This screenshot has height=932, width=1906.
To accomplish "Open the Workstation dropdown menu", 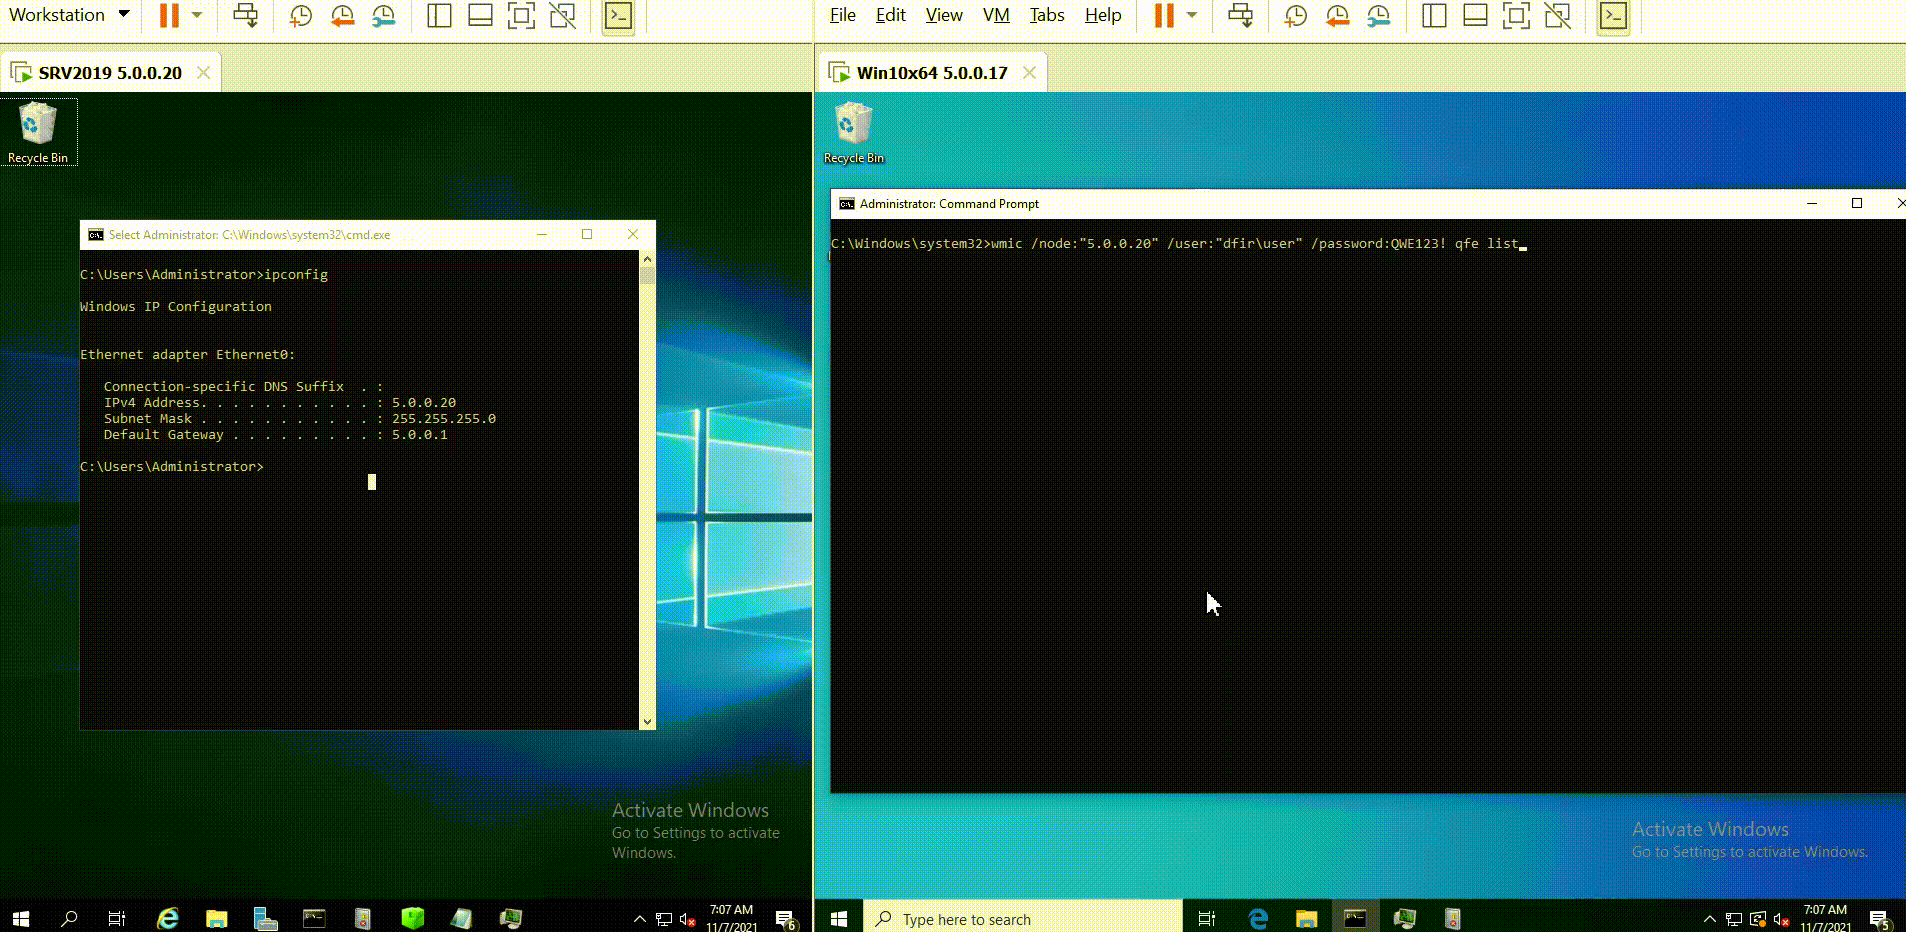I will pyautogui.click(x=69, y=15).
